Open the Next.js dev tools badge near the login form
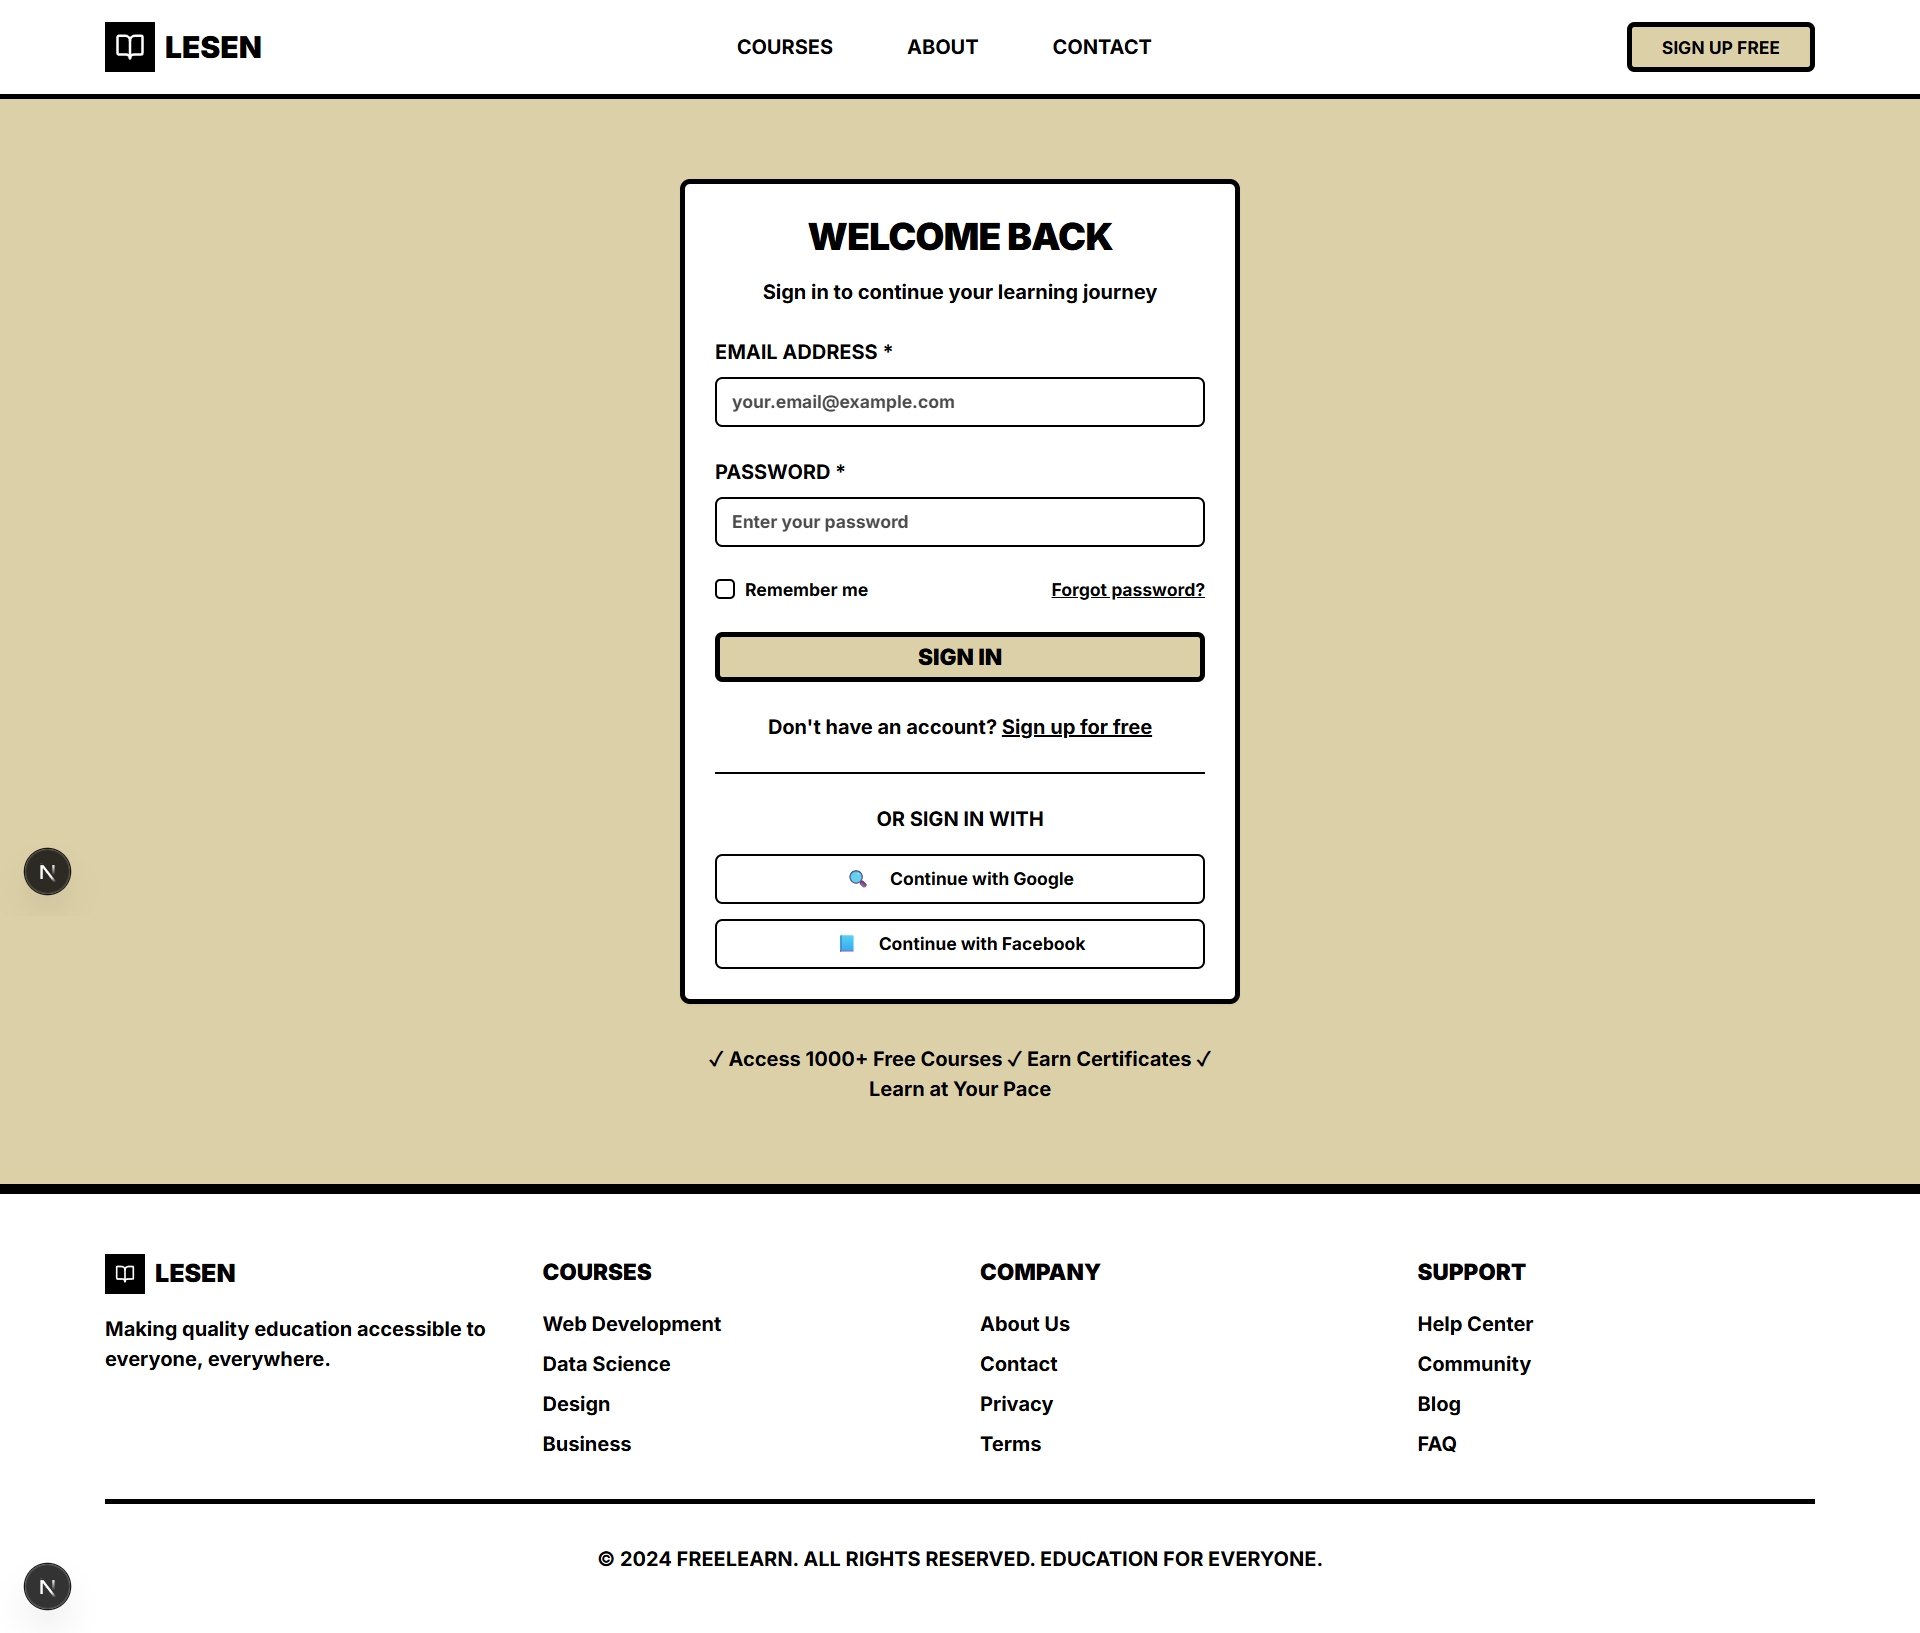Image resolution: width=1920 pixels, height=1633 pixels. click(47, 872)
